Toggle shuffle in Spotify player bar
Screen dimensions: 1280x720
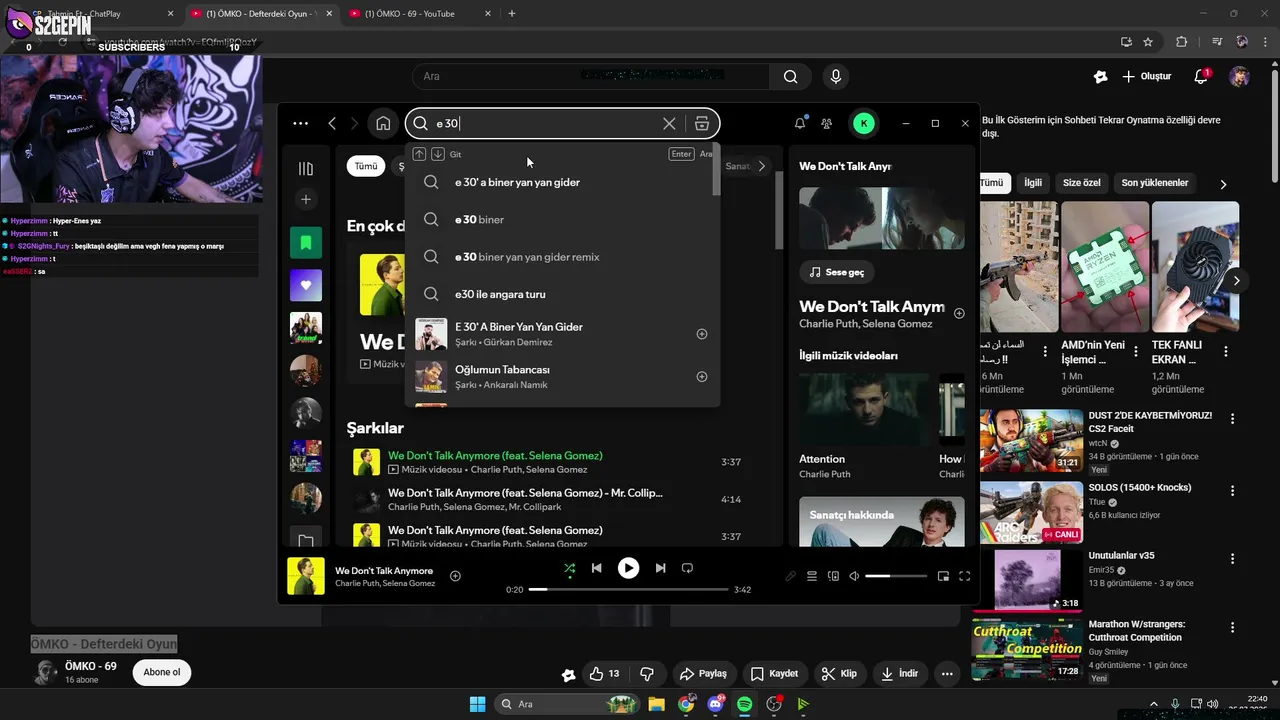point(569,568)
